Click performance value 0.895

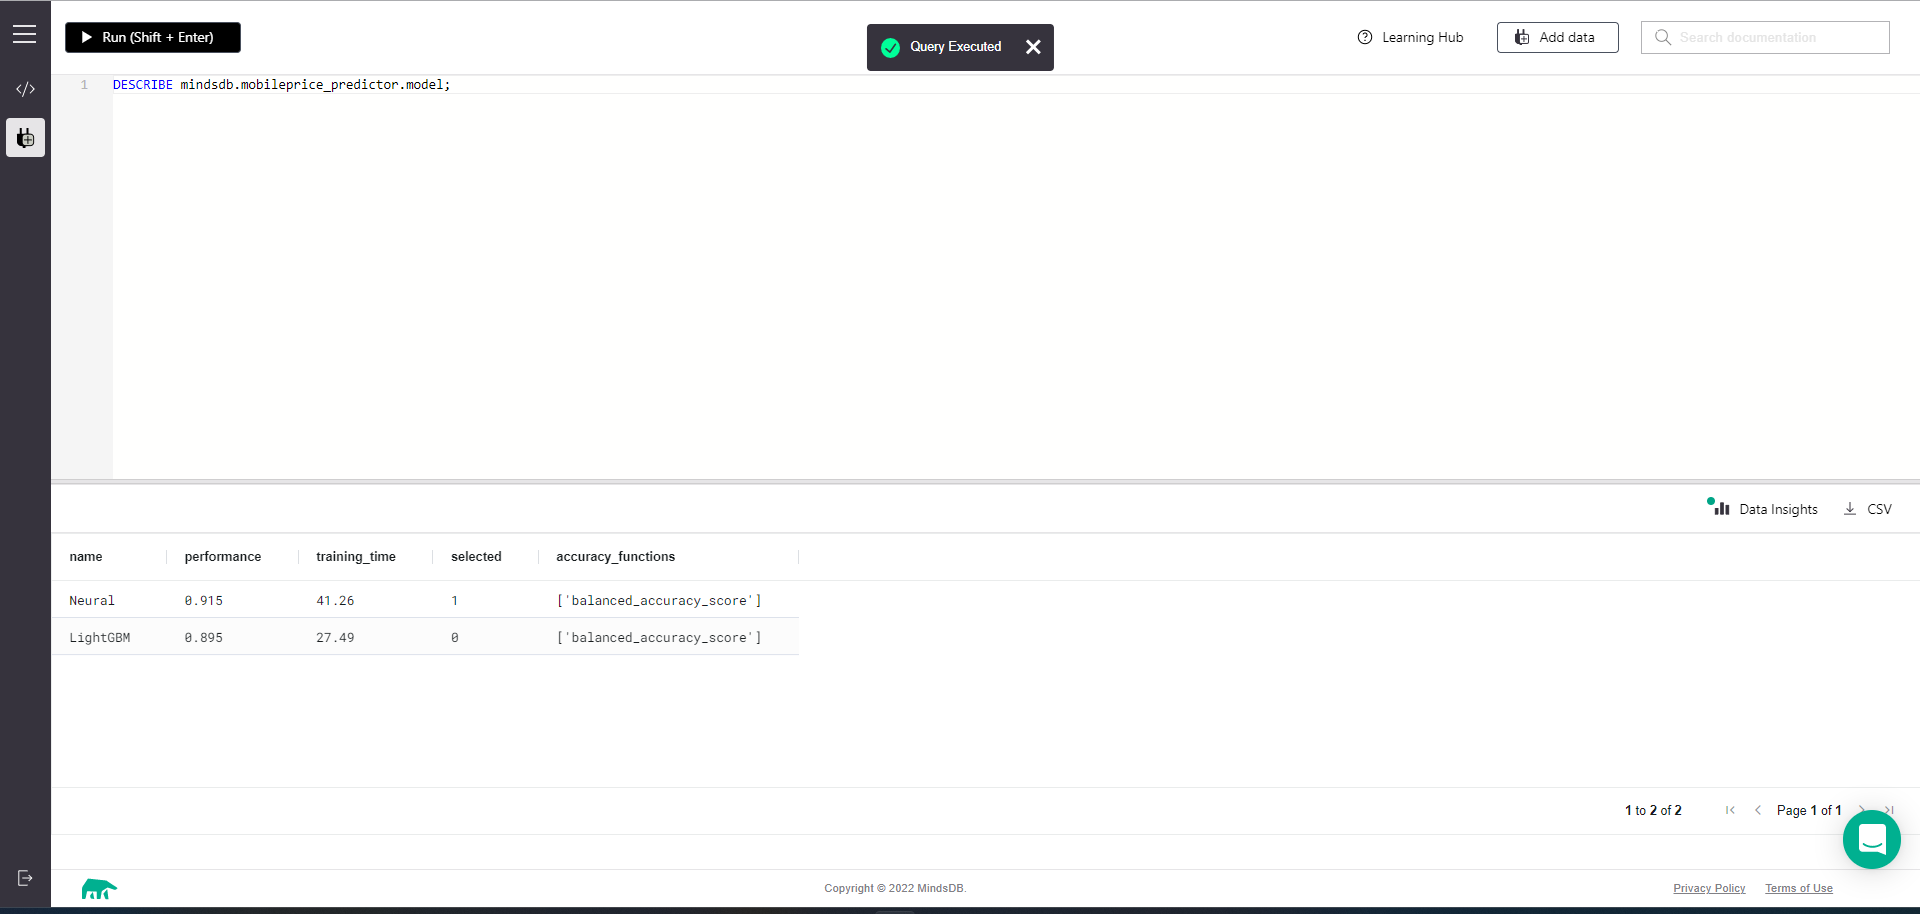pyautogui.click(x=204, y=638)
